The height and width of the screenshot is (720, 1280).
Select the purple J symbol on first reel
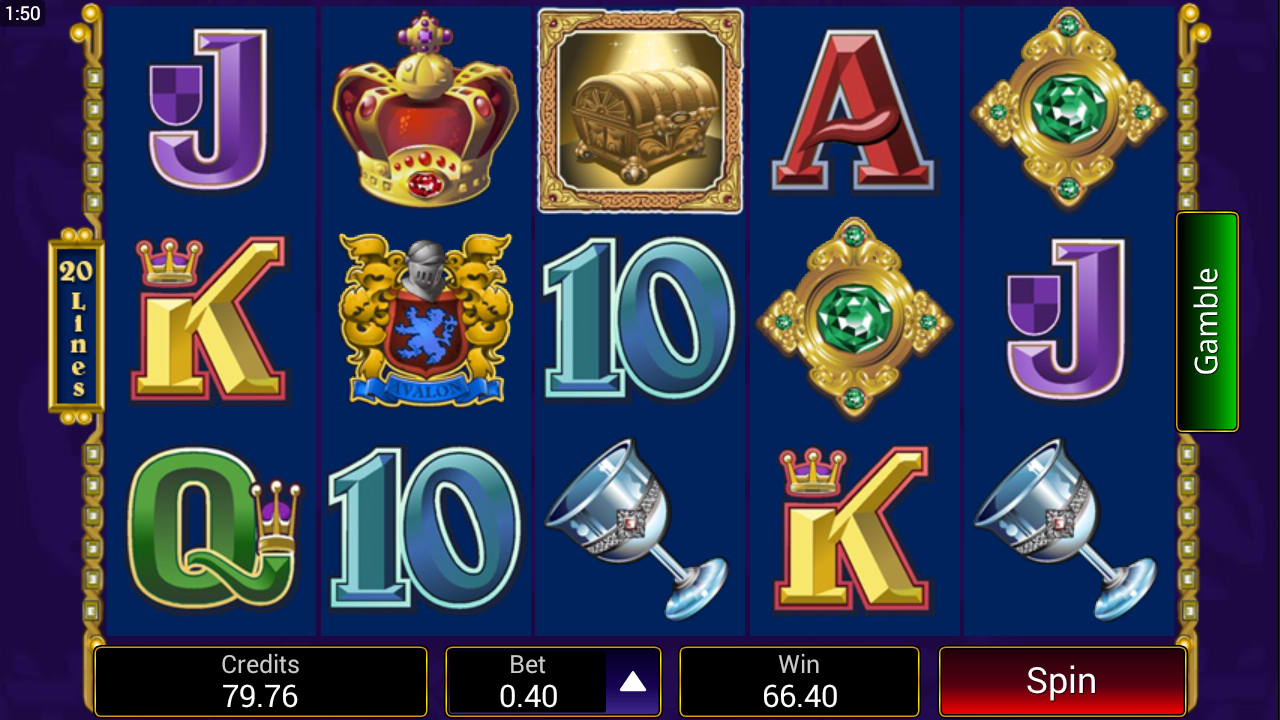209,109
